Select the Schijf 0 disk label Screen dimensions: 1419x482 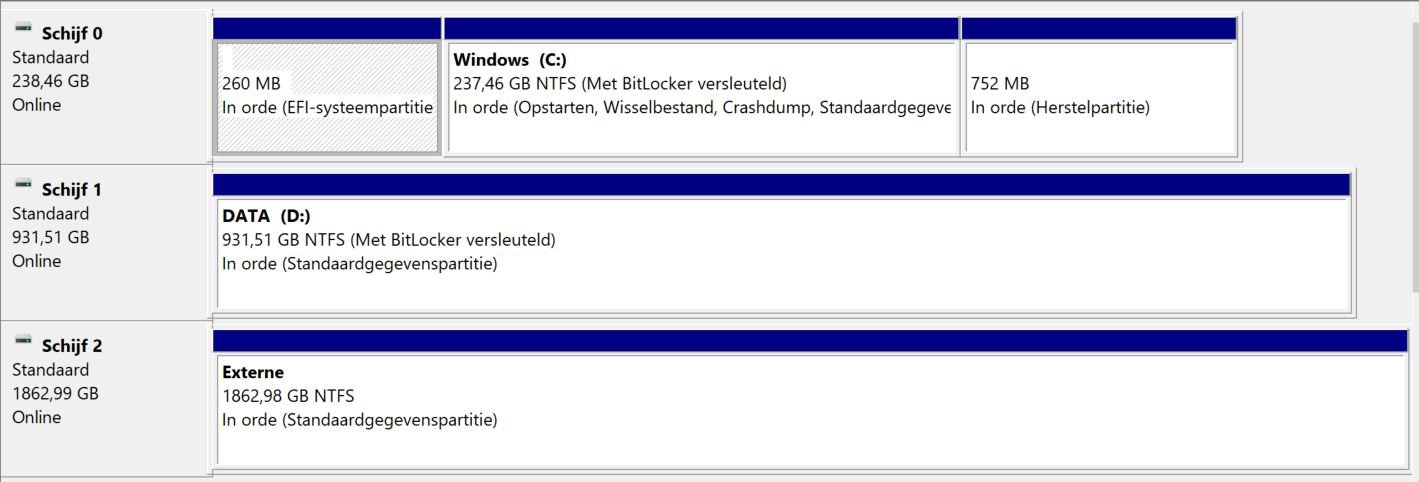click(71, 33)
